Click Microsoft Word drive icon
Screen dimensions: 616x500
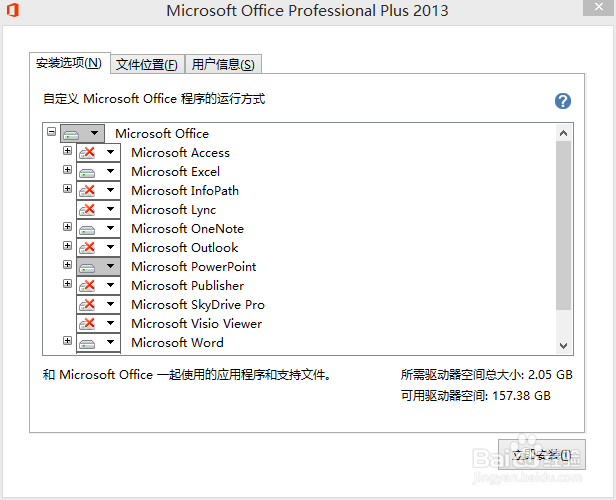(x=88, y=343)
